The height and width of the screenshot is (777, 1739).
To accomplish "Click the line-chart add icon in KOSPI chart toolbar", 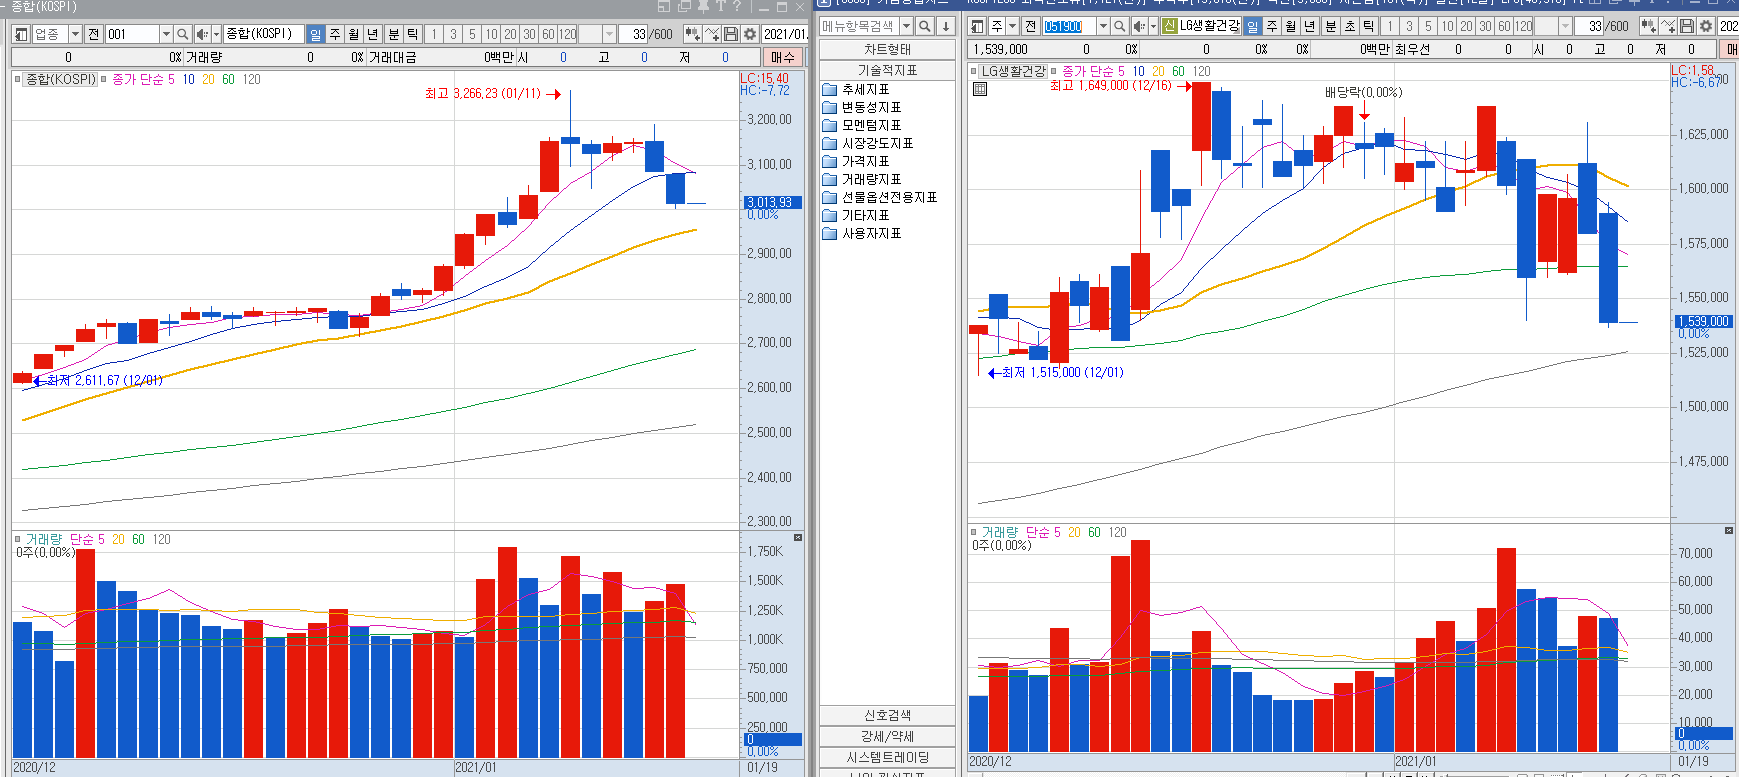I will pos(712,34).
